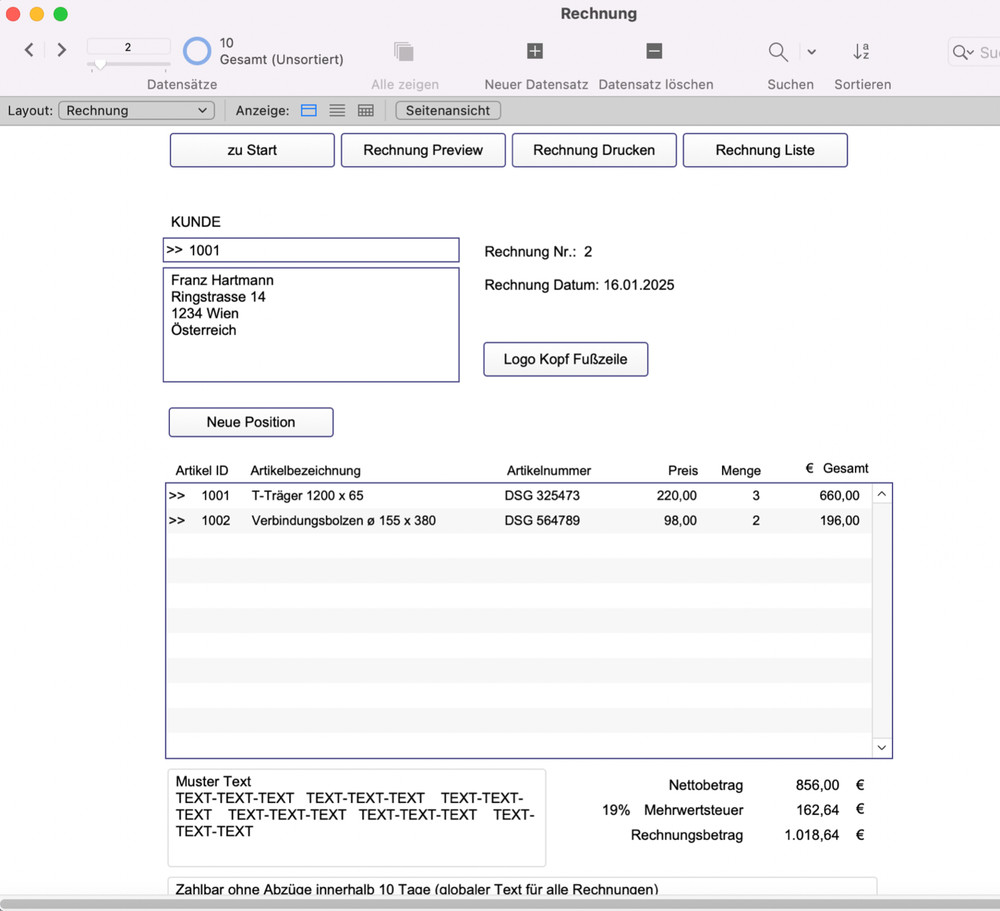The image size is (1000, 911).
Task: Open the Layout dropdown showing Rechnung
Action: 136,110
